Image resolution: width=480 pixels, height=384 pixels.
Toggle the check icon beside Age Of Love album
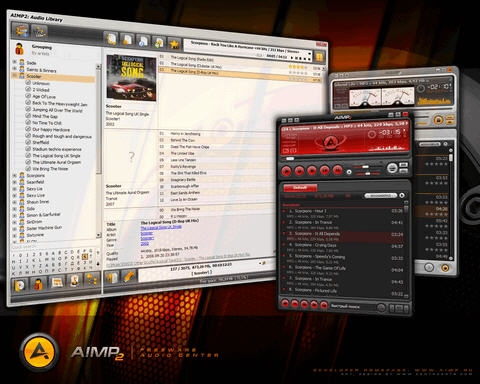point(28,96)
